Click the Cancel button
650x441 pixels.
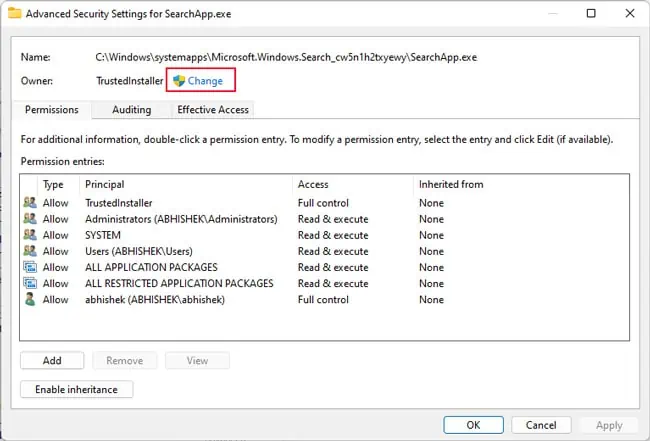541,425
